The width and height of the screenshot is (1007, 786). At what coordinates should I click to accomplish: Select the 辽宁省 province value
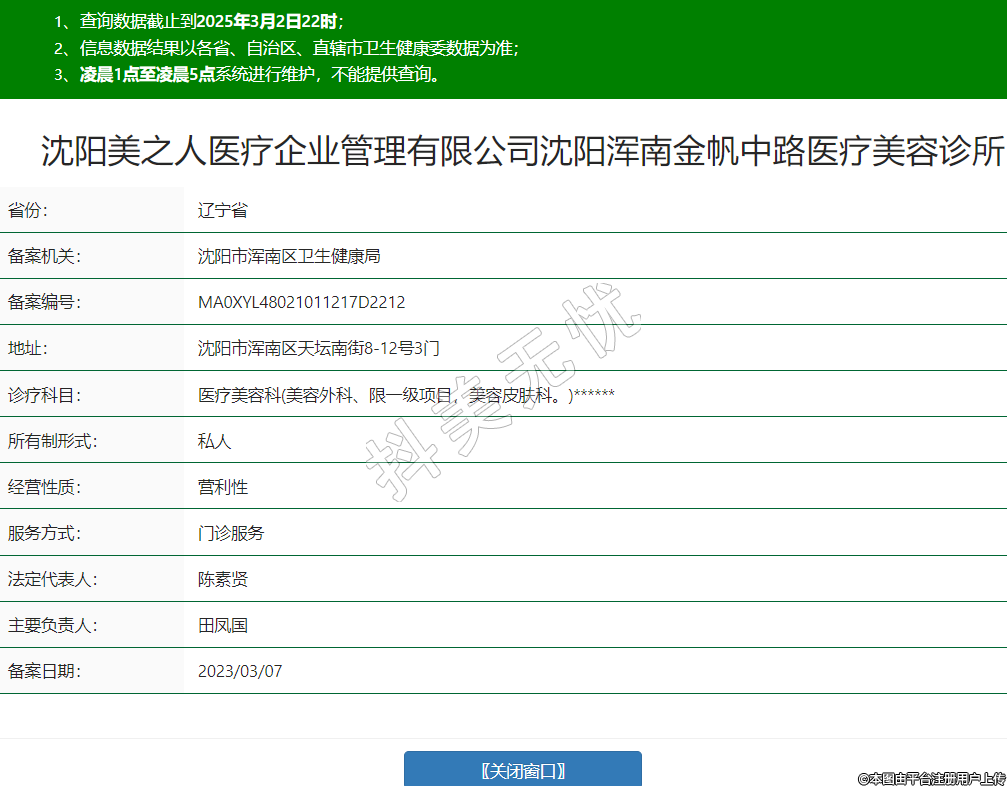[x=222, y=210]
